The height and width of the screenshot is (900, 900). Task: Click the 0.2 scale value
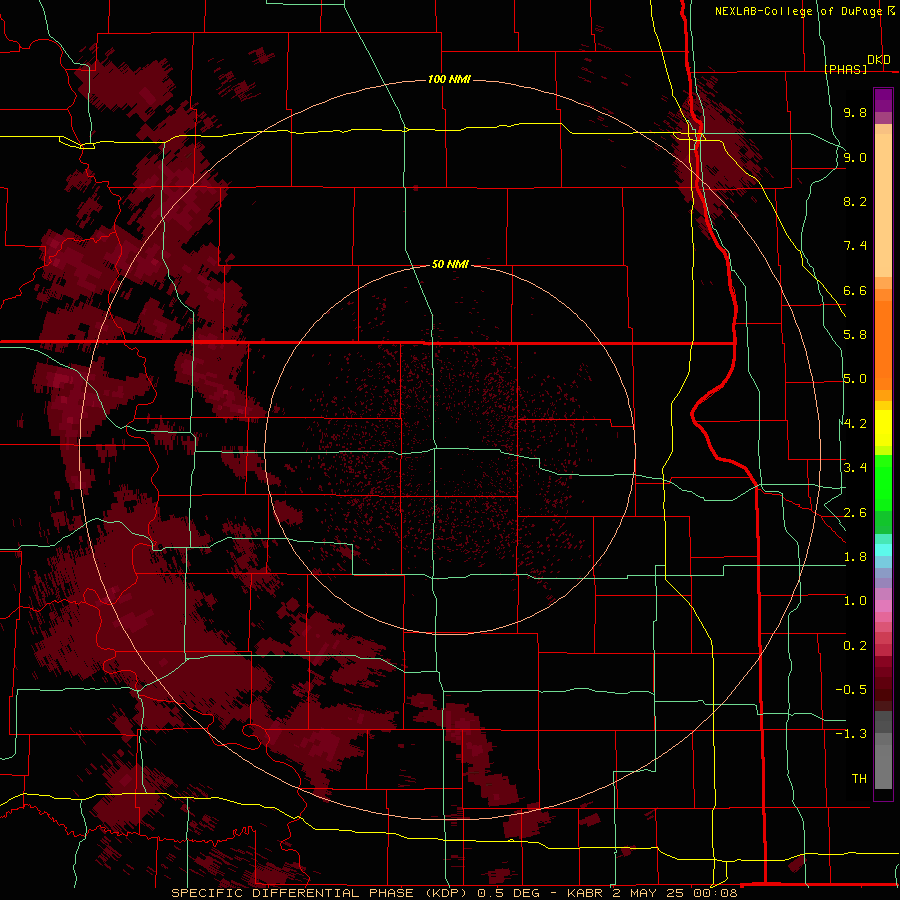(x=855, y=646)
